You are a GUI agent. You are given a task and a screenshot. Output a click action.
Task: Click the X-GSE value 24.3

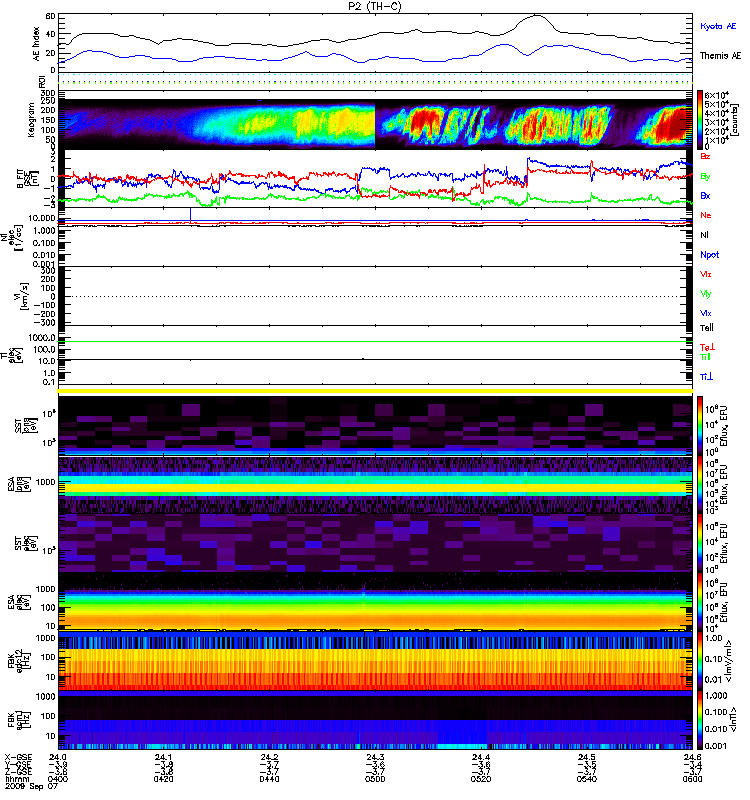[x=375, y=757]
